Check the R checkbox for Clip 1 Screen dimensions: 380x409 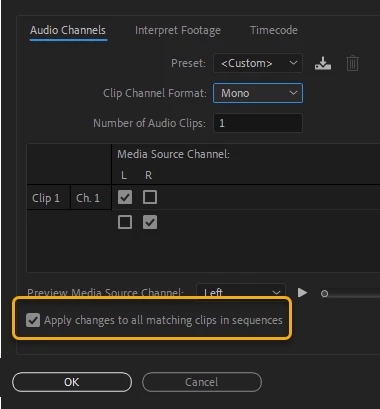150,197
